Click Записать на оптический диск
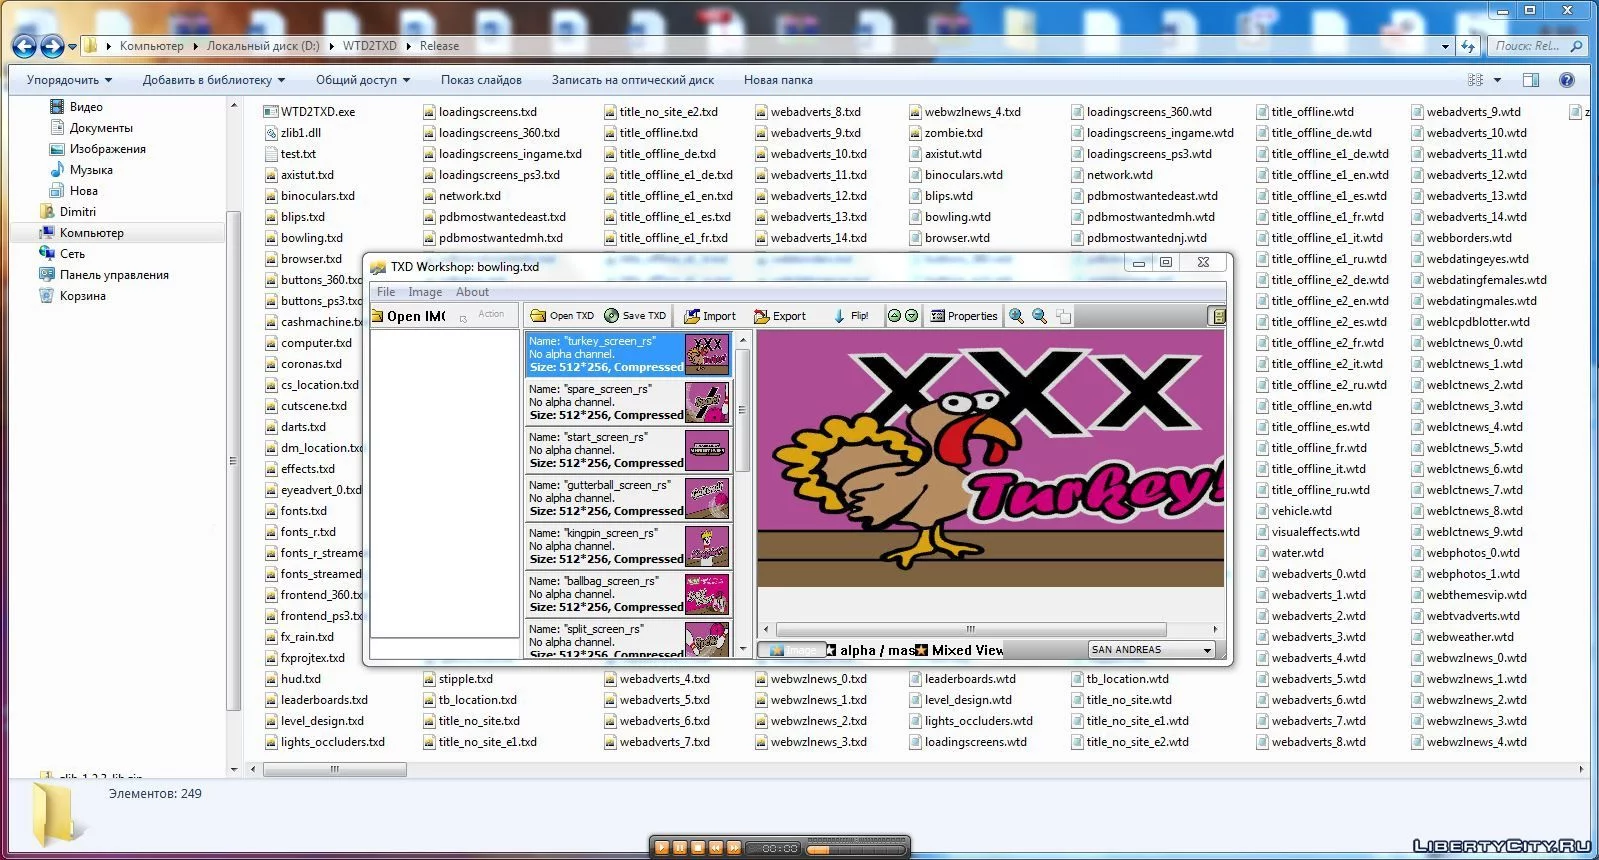Viewport: 1599px width, 860px height. click(x=633, y=80)
